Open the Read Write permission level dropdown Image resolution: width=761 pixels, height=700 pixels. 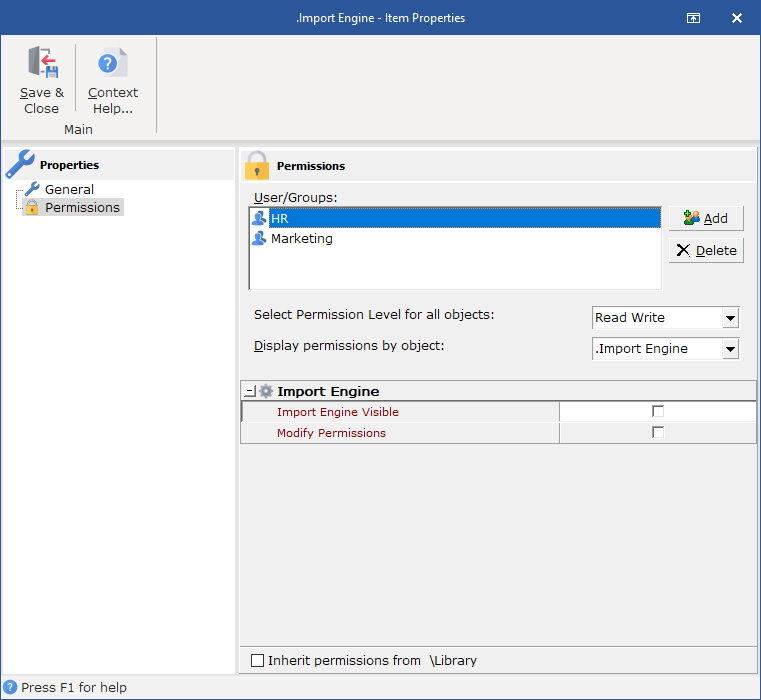pyautogui.click(x=730, y=318)
